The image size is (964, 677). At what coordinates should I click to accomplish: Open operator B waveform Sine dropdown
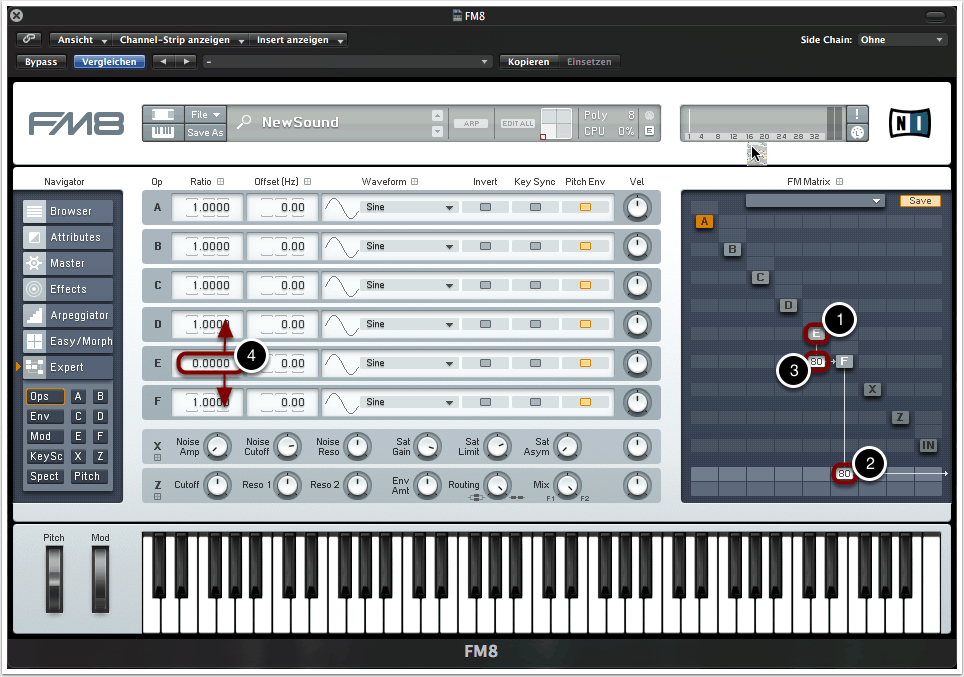410,246
